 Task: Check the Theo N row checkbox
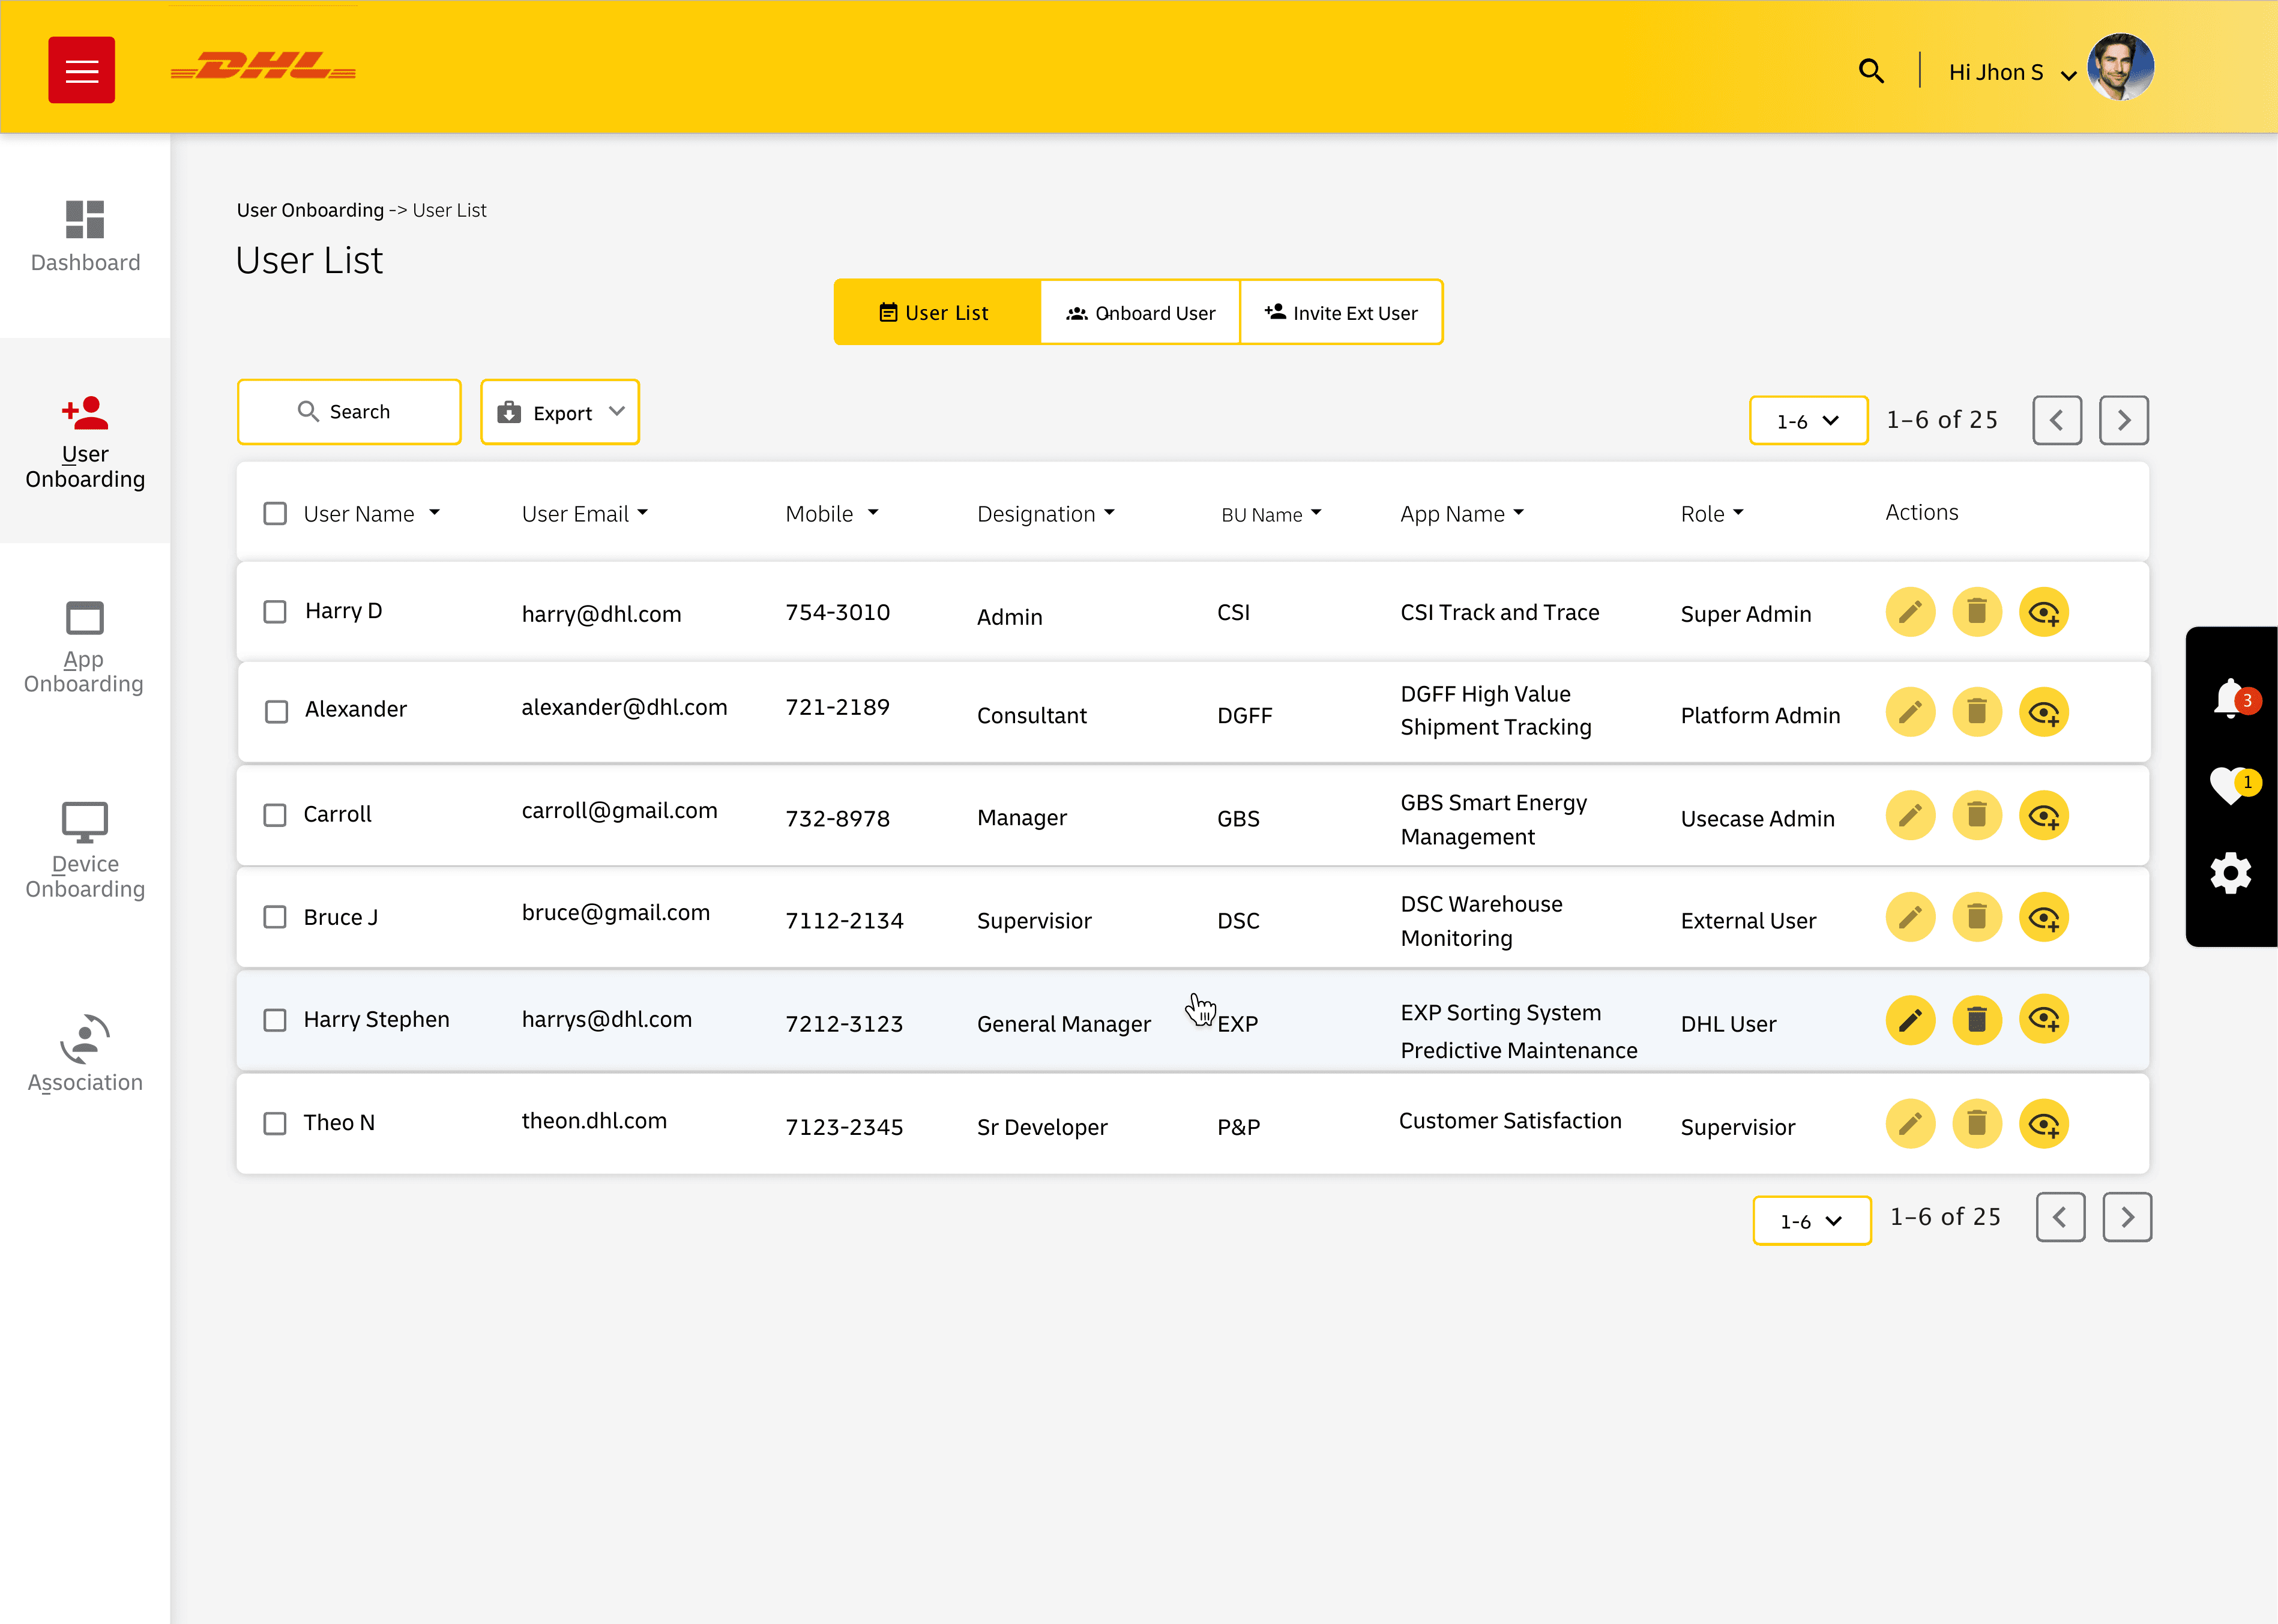275,1123
